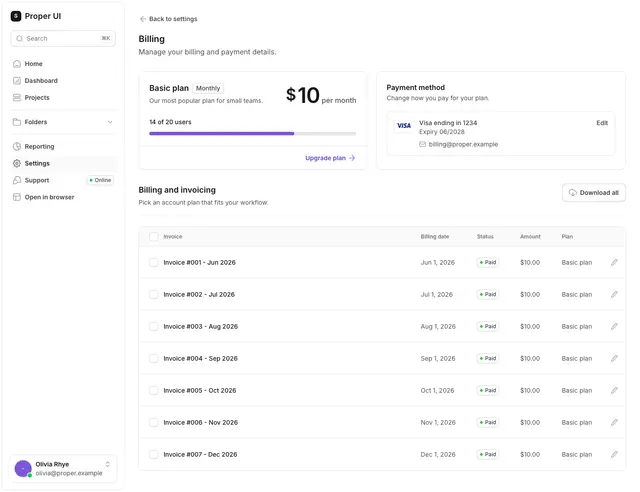Check the Invoice #006 - Nov 2026 checkbox

click(153, 422)
